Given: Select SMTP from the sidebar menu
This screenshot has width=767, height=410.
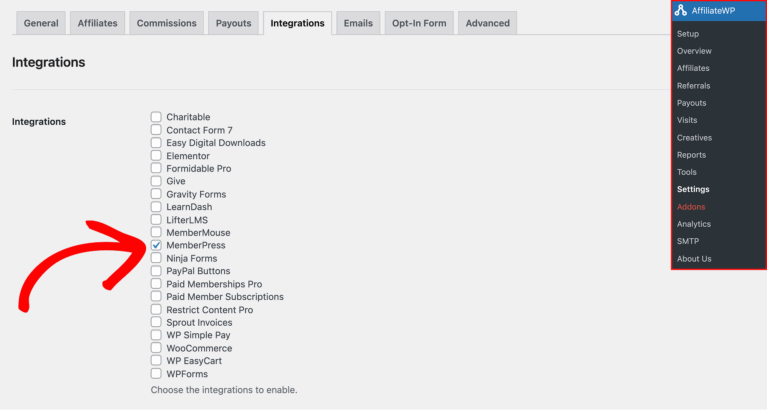Looking at the screenshot, I should coord(687,241).
